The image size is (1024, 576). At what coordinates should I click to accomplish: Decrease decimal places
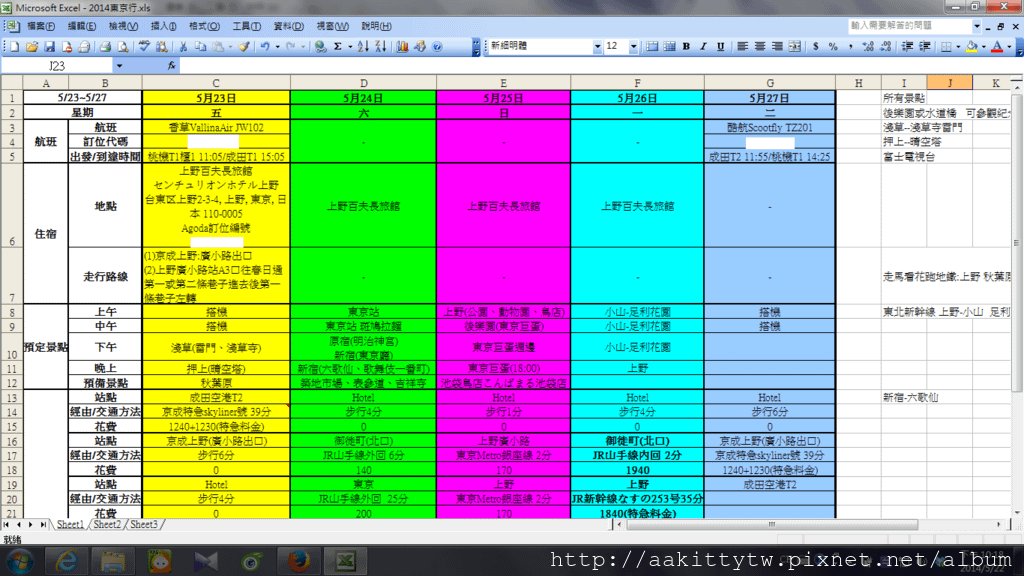pos(886,46)
